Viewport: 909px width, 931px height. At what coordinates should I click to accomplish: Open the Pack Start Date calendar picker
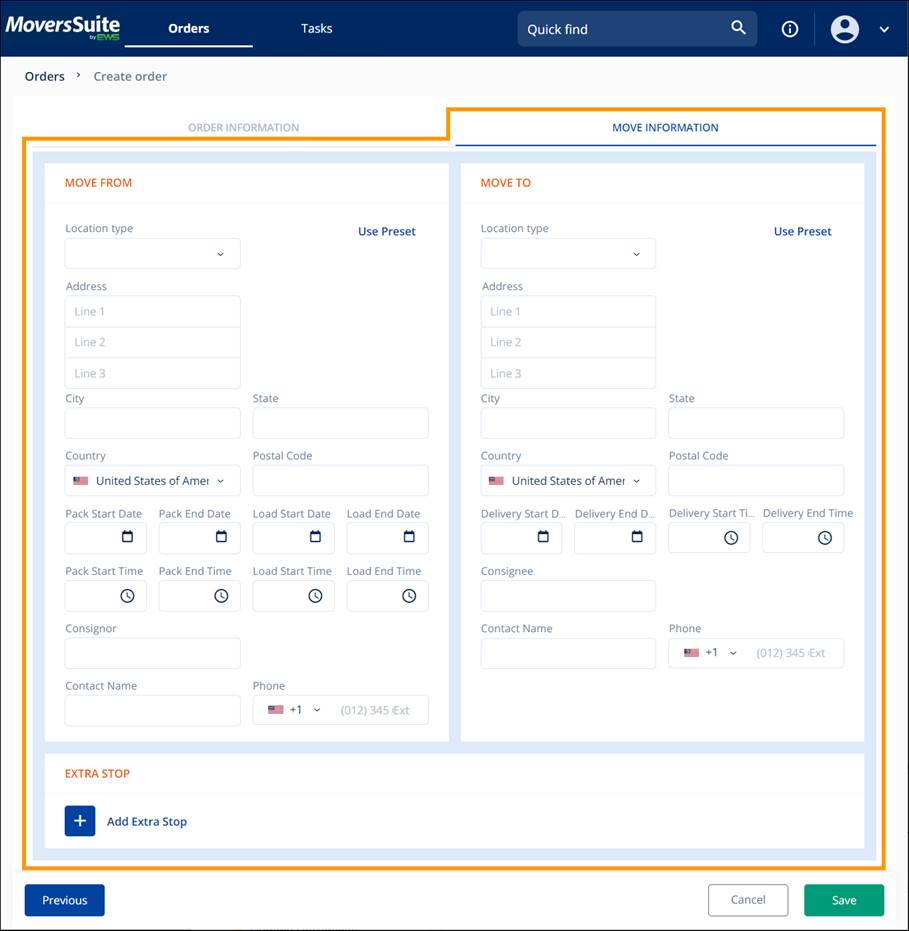(x=128, y=538)
